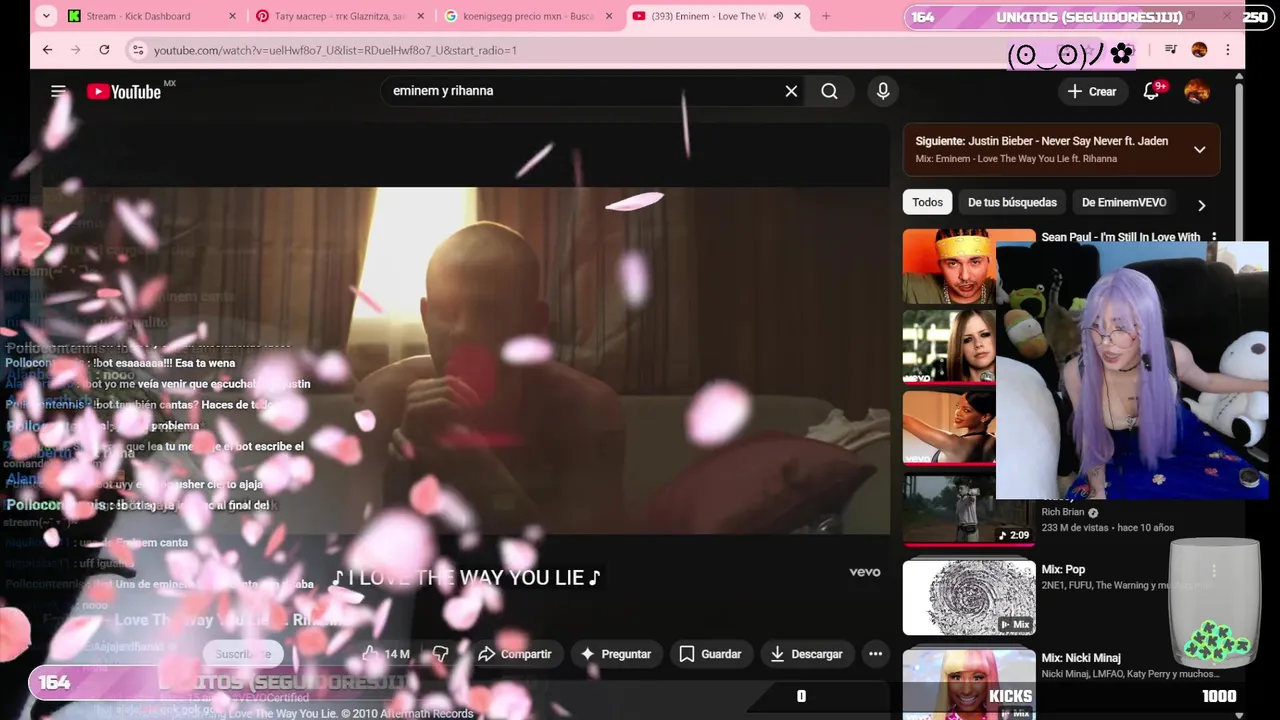Screen dimensions: 1280x720
Task: Select the De EminemVEVO chip
Action: pyautogui.click(x=1124, y=202)
